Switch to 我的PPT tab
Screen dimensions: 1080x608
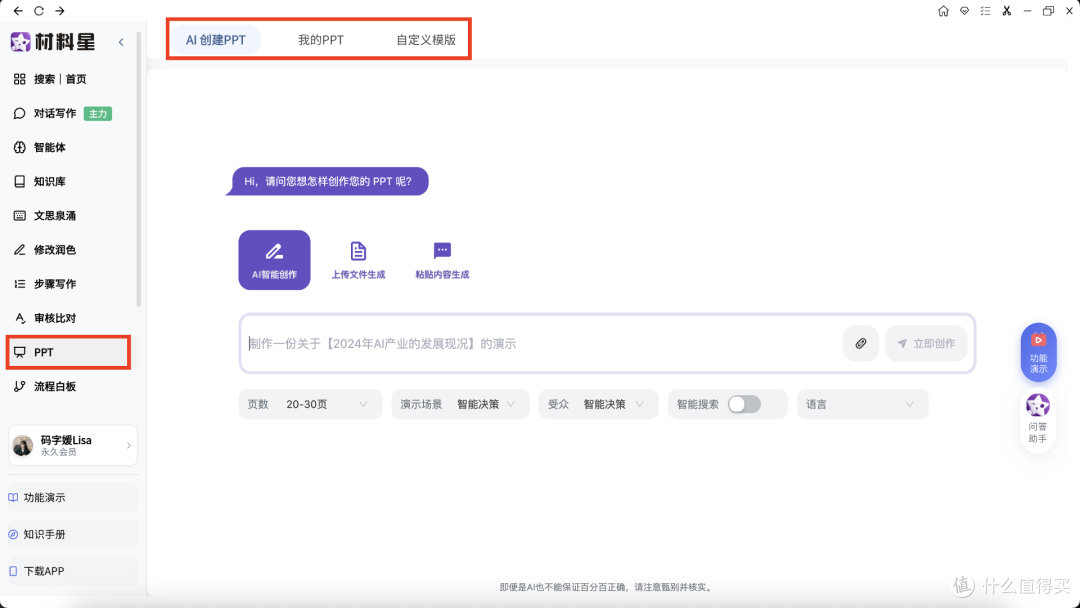click(x=320, y=40)
